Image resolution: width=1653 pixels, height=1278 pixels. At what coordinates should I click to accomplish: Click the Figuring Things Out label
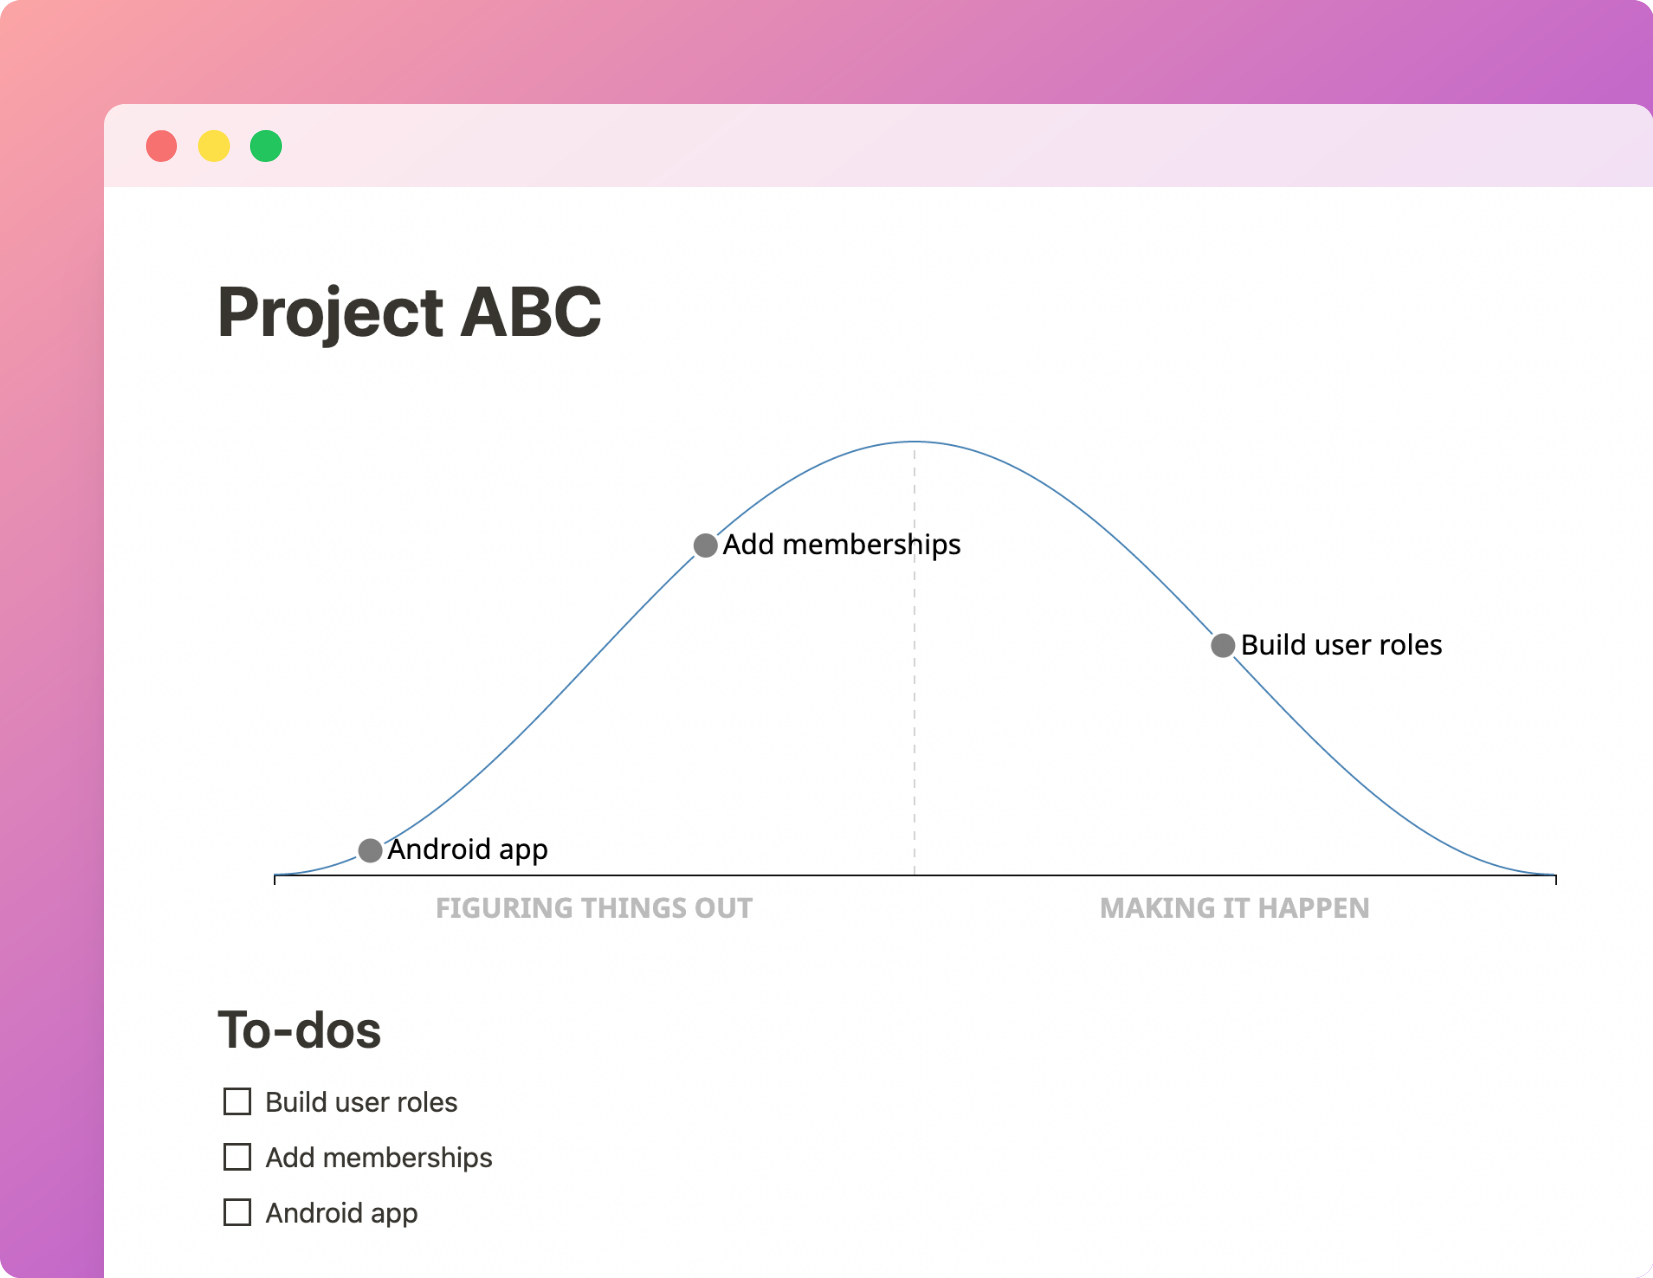[x=594, y=908]
